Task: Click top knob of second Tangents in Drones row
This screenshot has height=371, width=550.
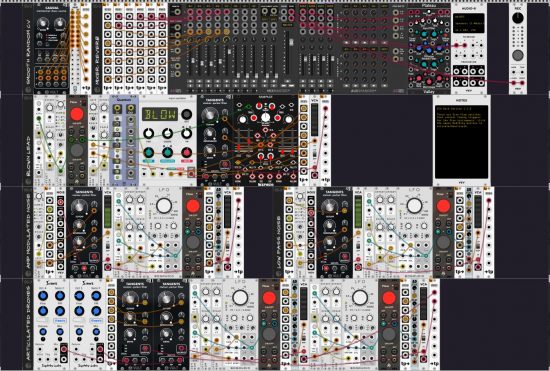Action: tap(166, 298)
